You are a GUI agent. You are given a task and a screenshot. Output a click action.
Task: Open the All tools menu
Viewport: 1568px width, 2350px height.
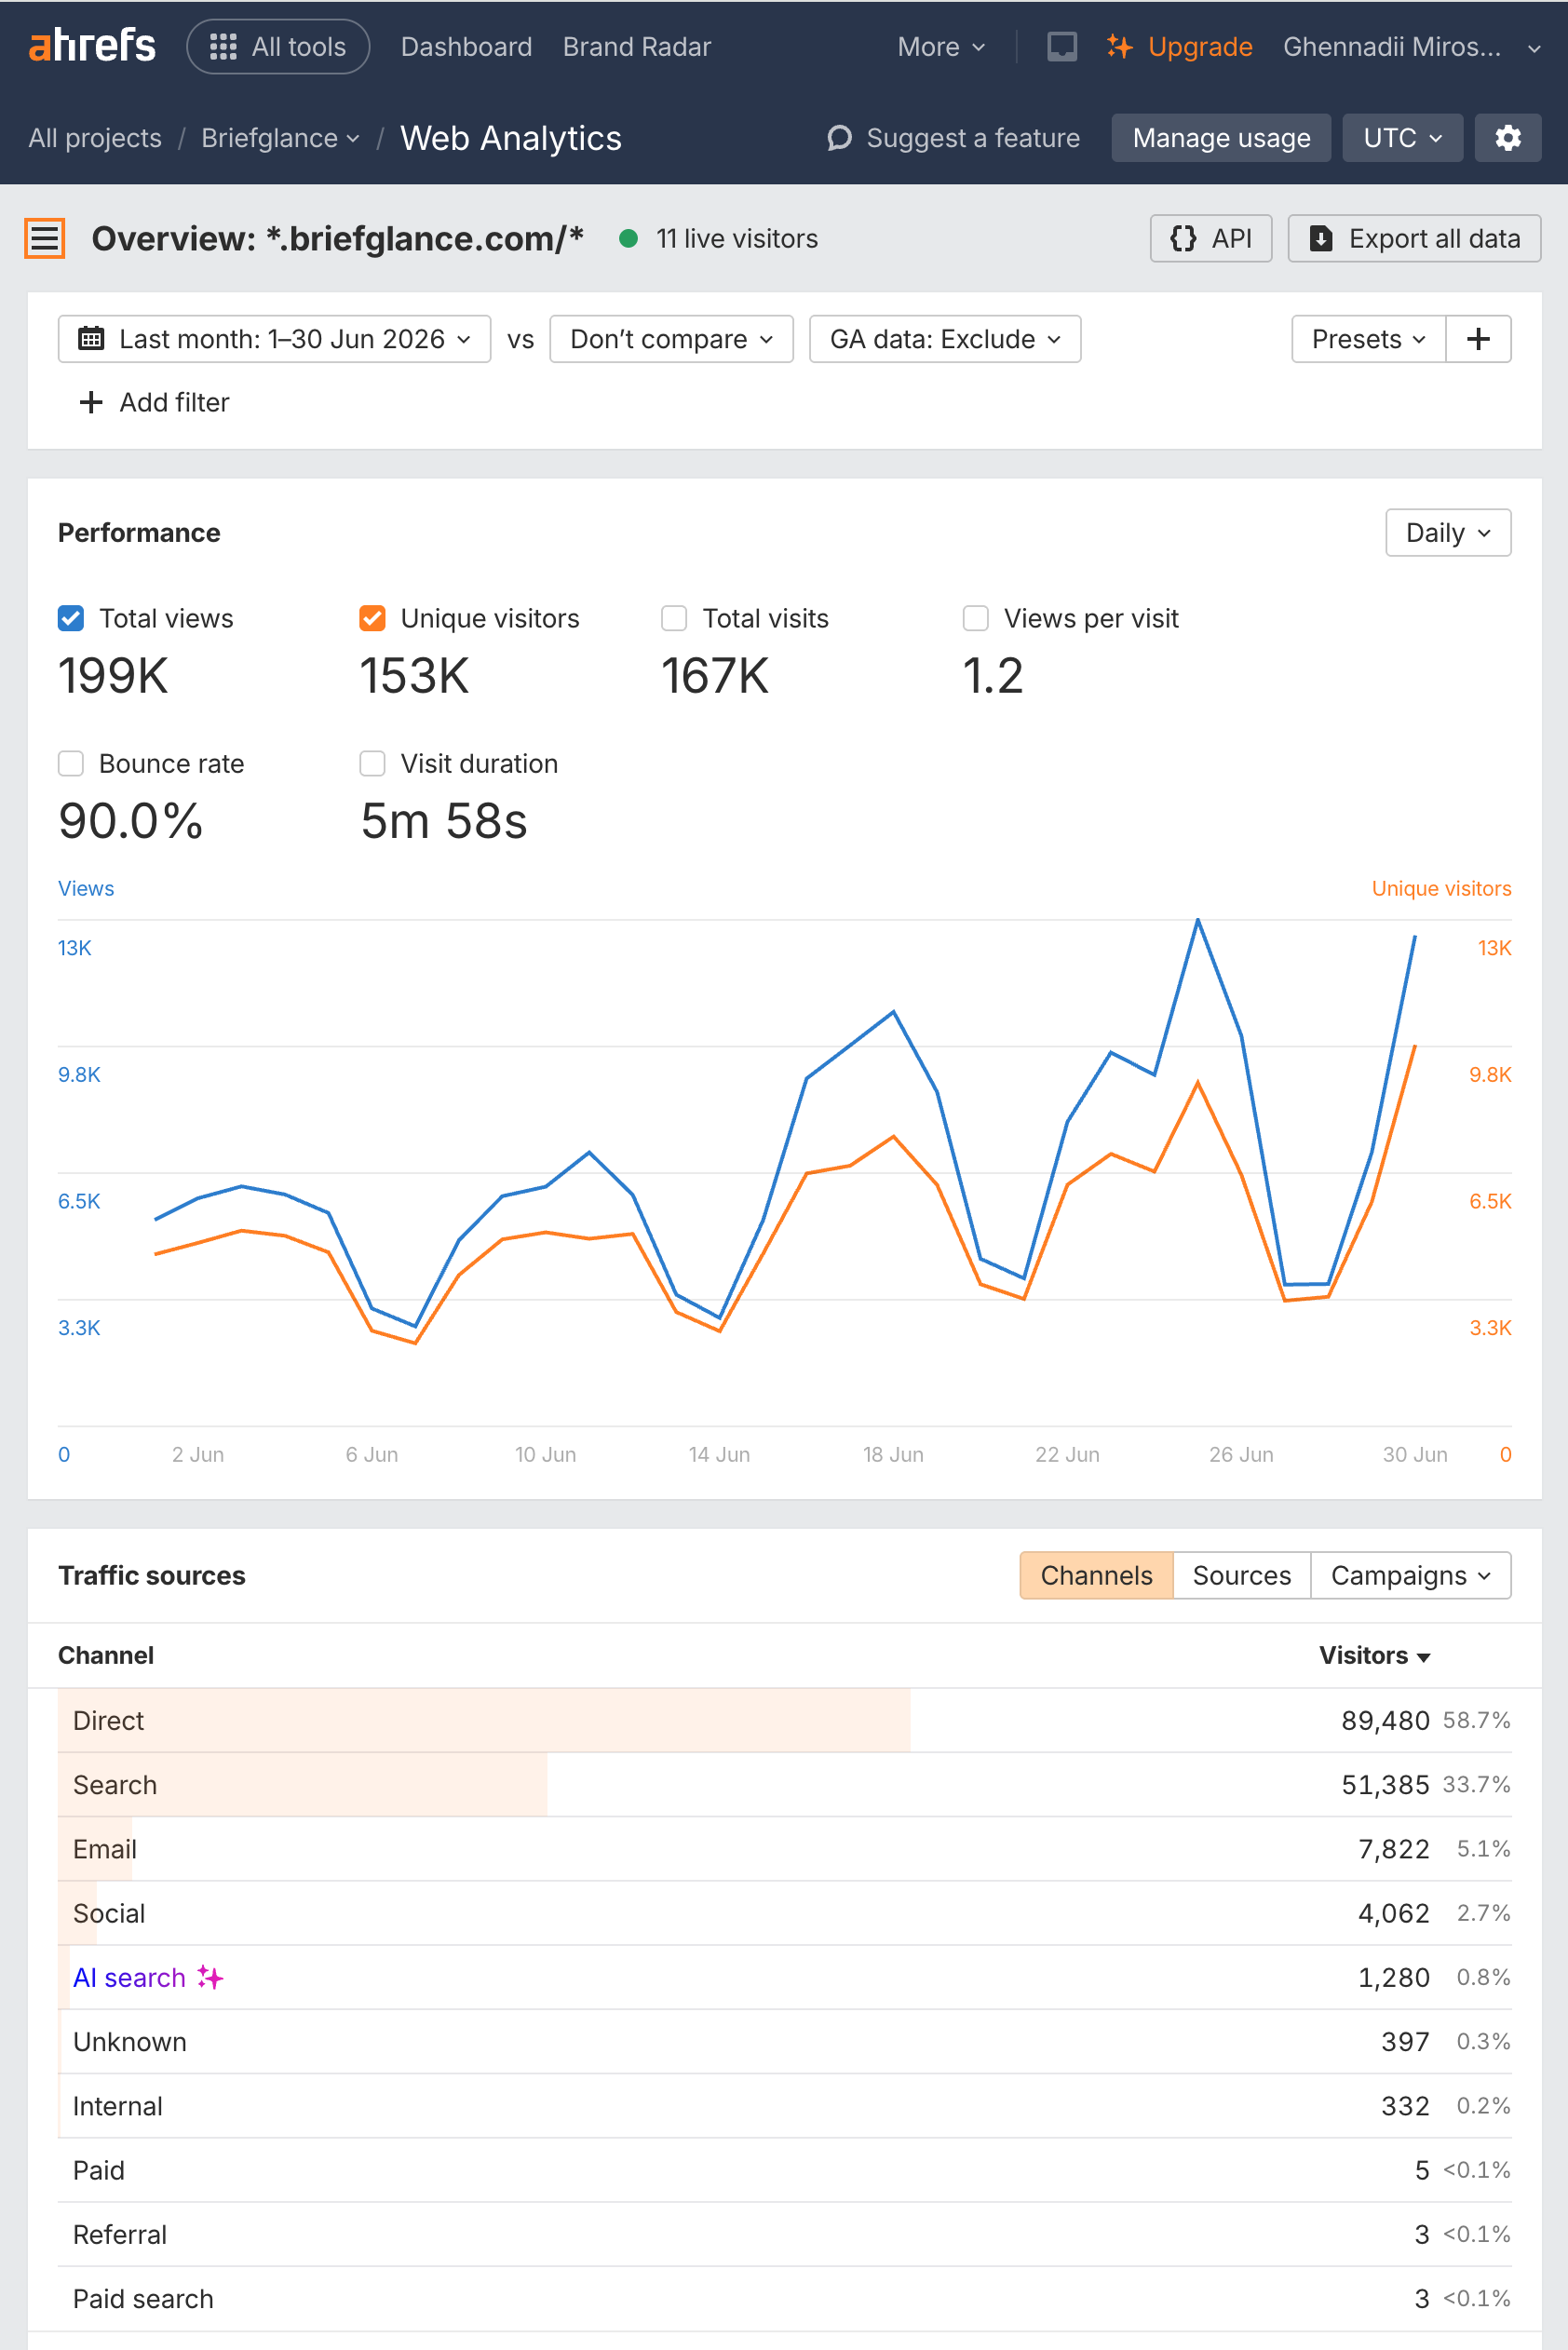click(278, 46)
